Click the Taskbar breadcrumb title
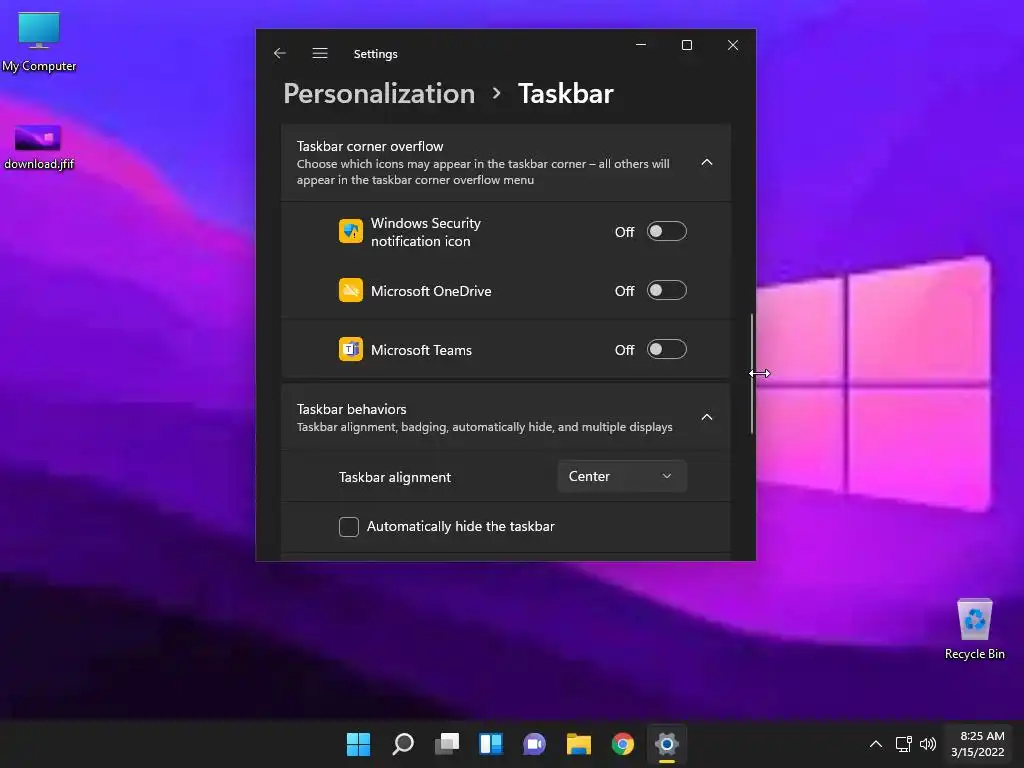Viewport: 1024px width, 768px height. (x=566, y=93)
